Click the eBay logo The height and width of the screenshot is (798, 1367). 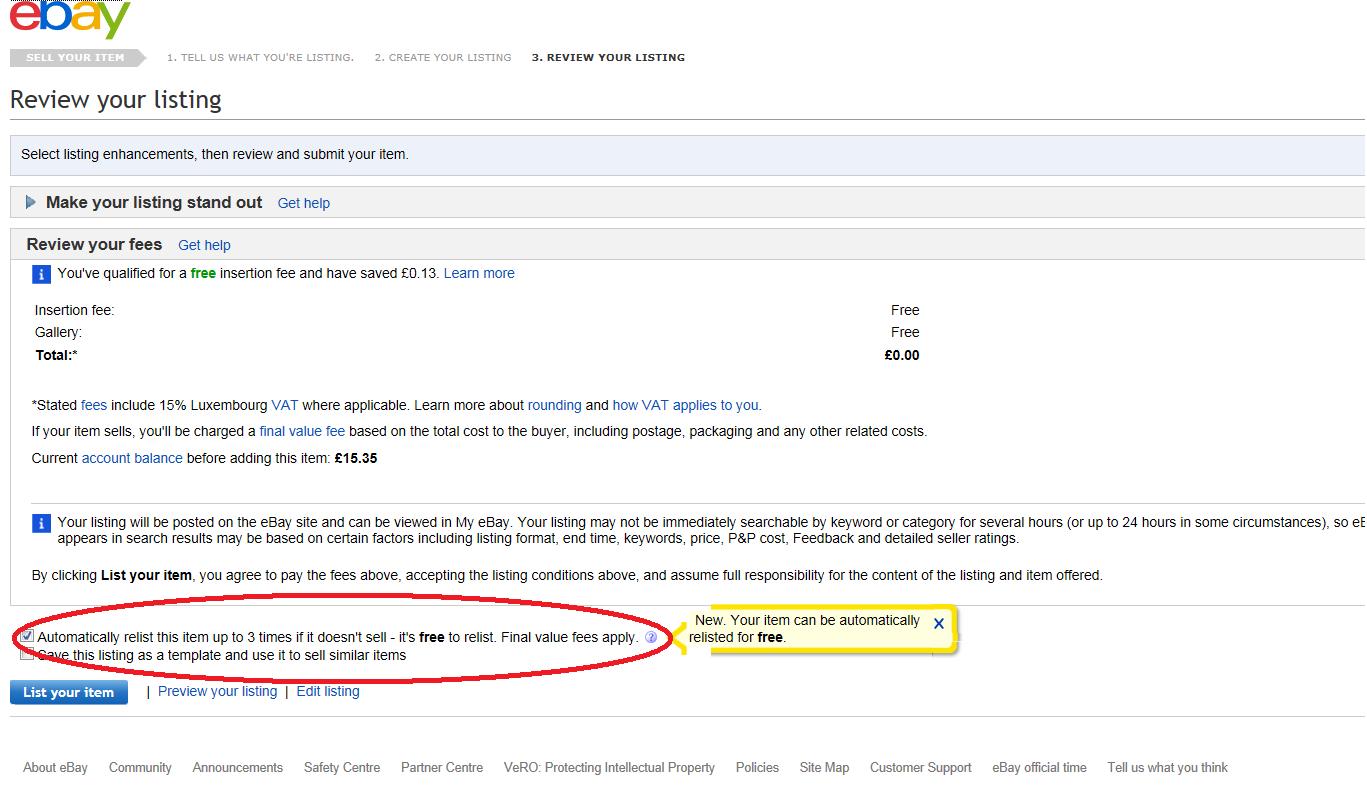pyautogui.click(x=70, y=18)
